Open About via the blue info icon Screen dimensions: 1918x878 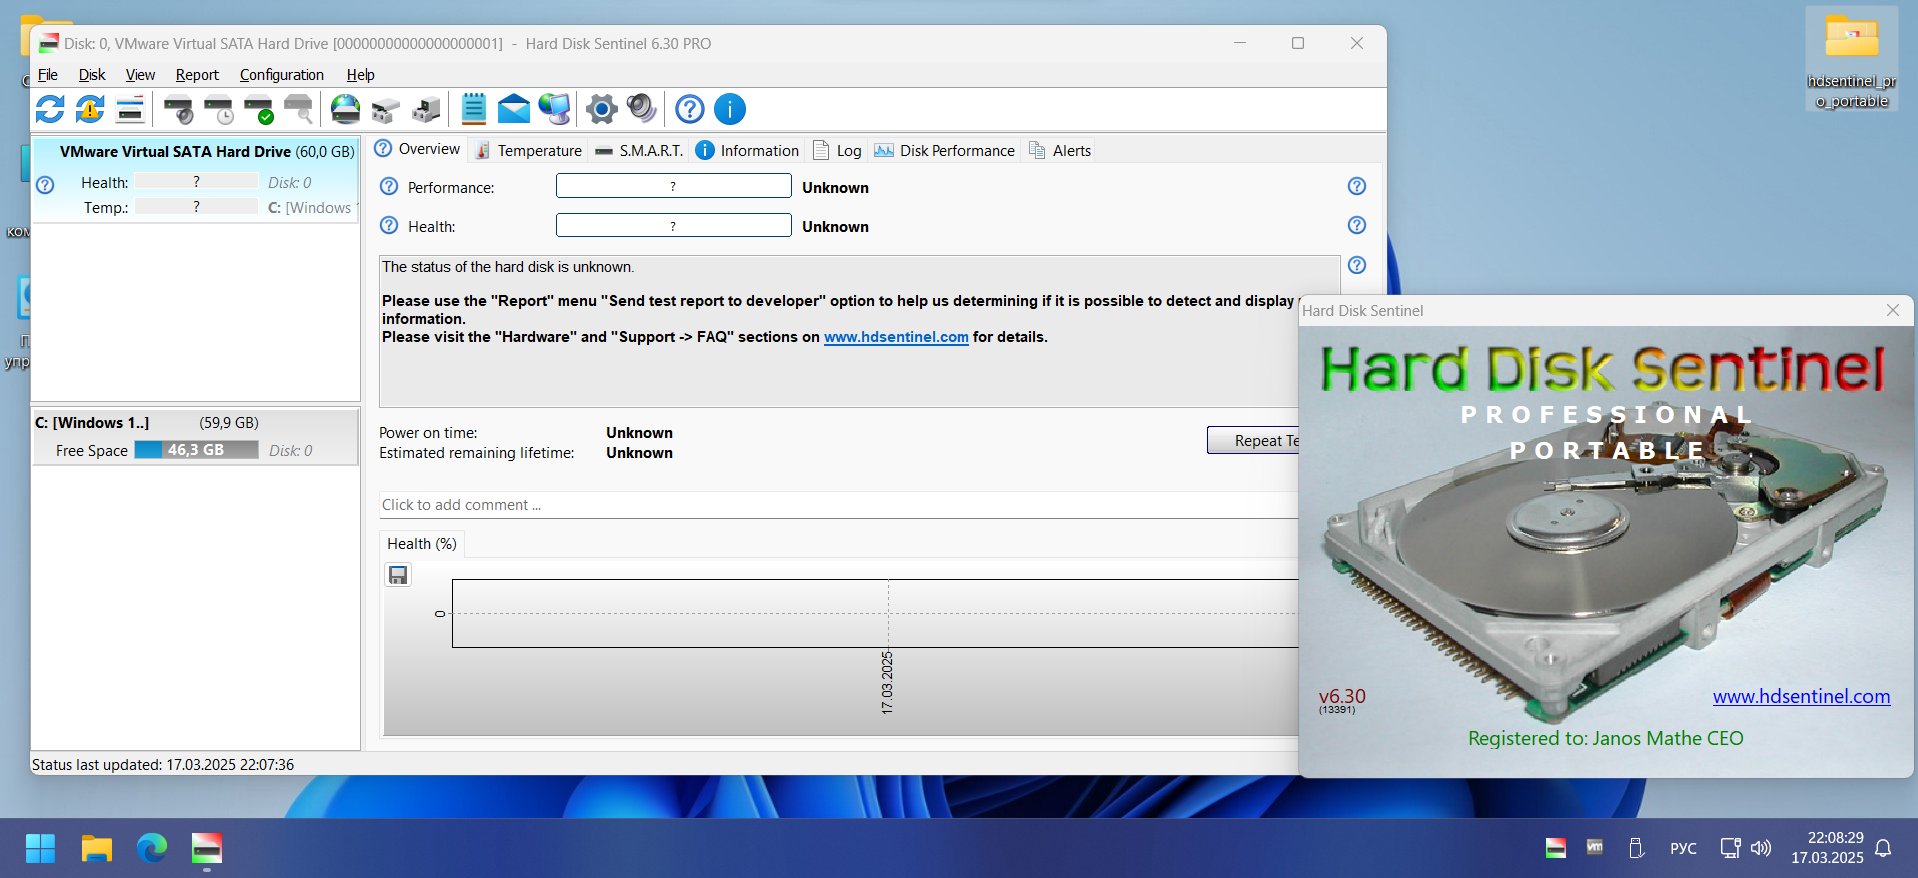pyautogui.click(x=730, y=109)
